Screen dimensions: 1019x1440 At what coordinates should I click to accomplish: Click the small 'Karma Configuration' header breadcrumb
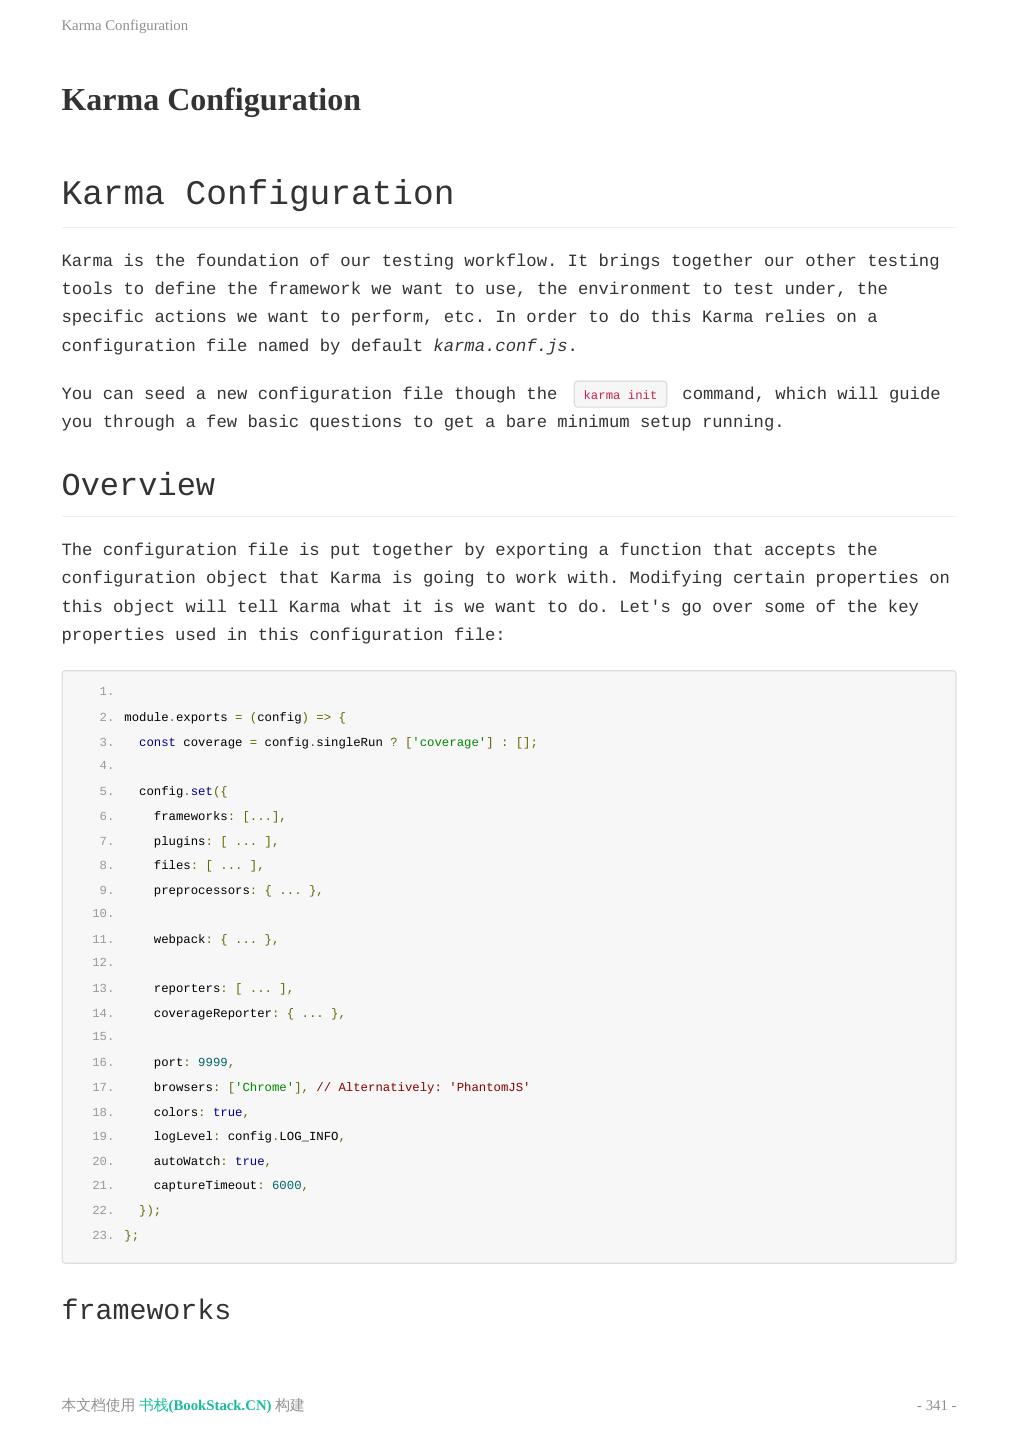[125, 25]
